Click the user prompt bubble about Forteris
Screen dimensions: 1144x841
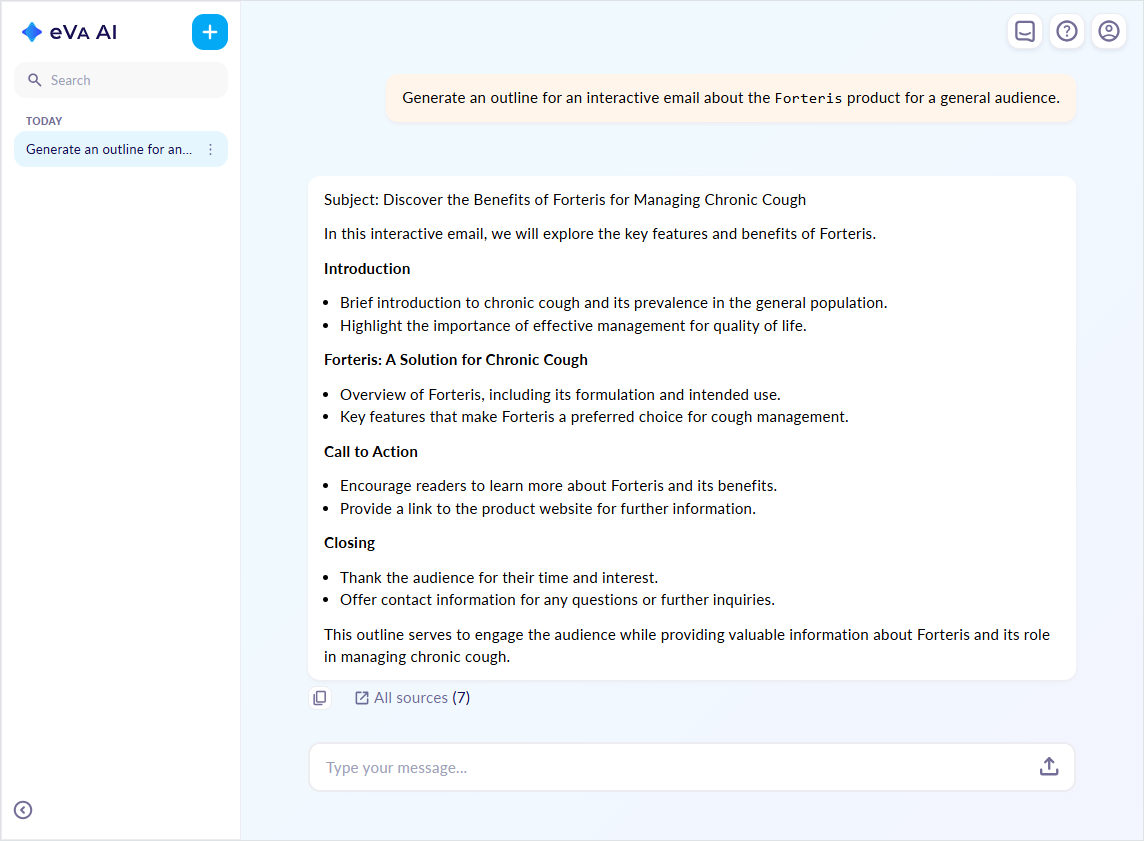[730, 98]
